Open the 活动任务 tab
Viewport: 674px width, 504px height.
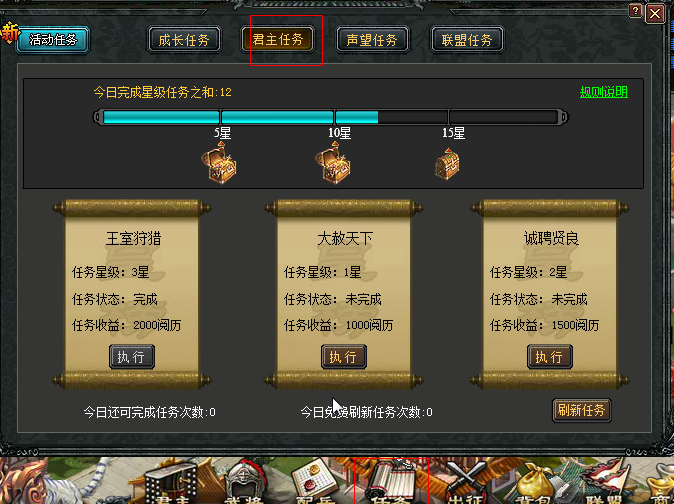tap(53, 40)
